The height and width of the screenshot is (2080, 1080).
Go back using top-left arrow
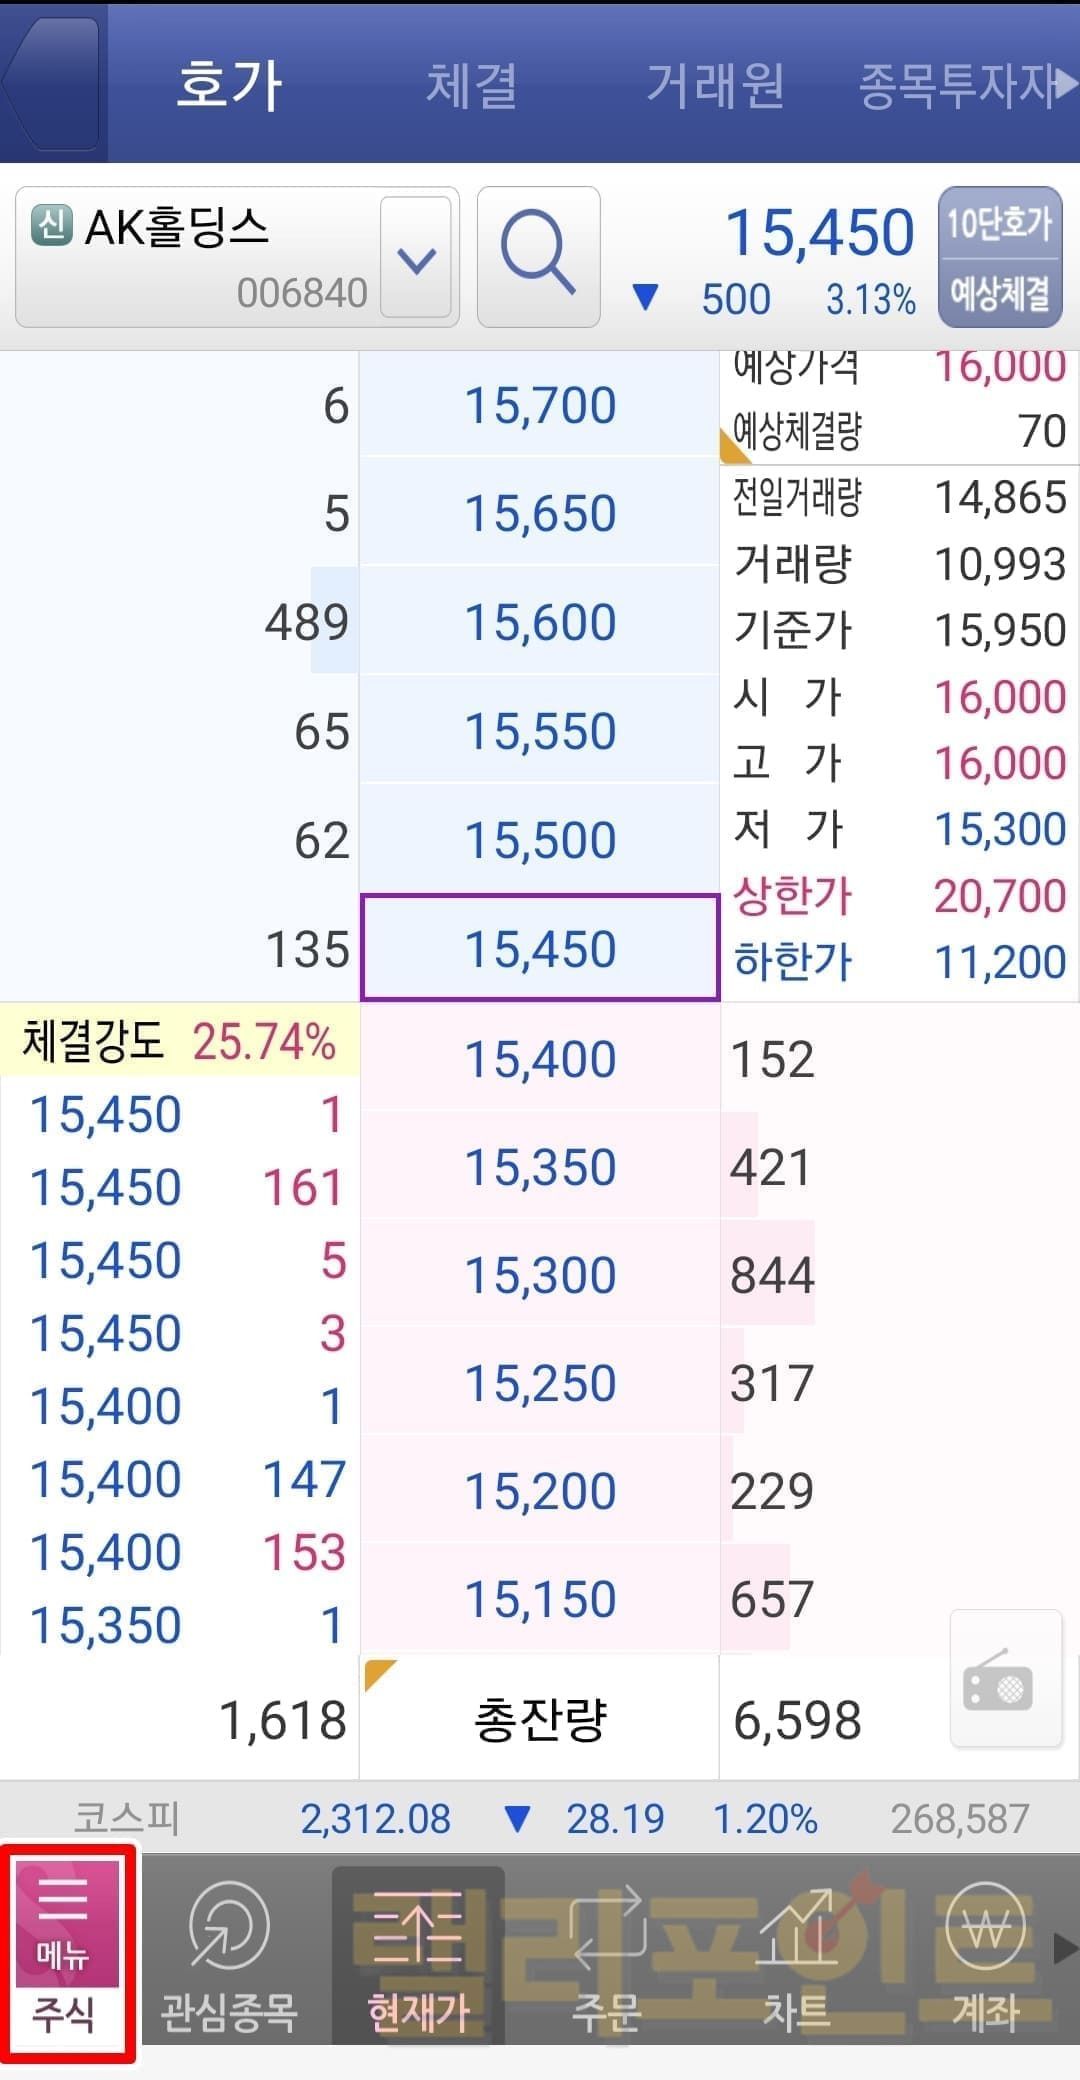(x=50, y=84)
